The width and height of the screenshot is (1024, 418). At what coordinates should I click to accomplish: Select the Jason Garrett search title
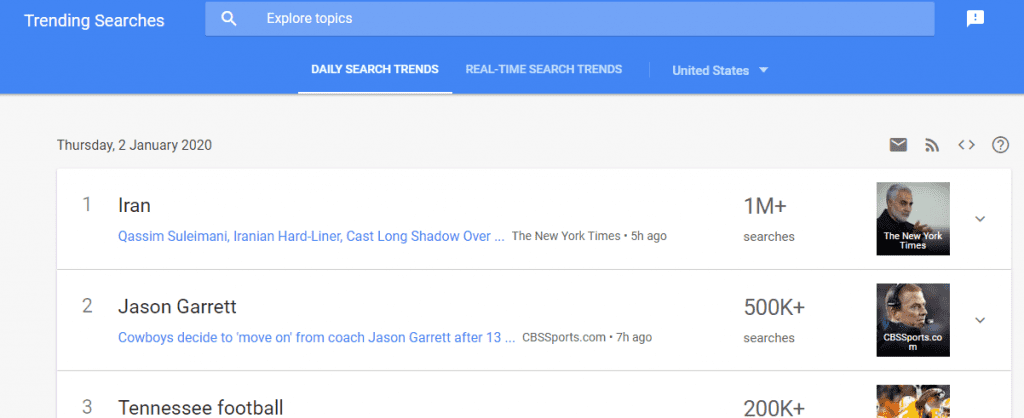tap(177, 307)
